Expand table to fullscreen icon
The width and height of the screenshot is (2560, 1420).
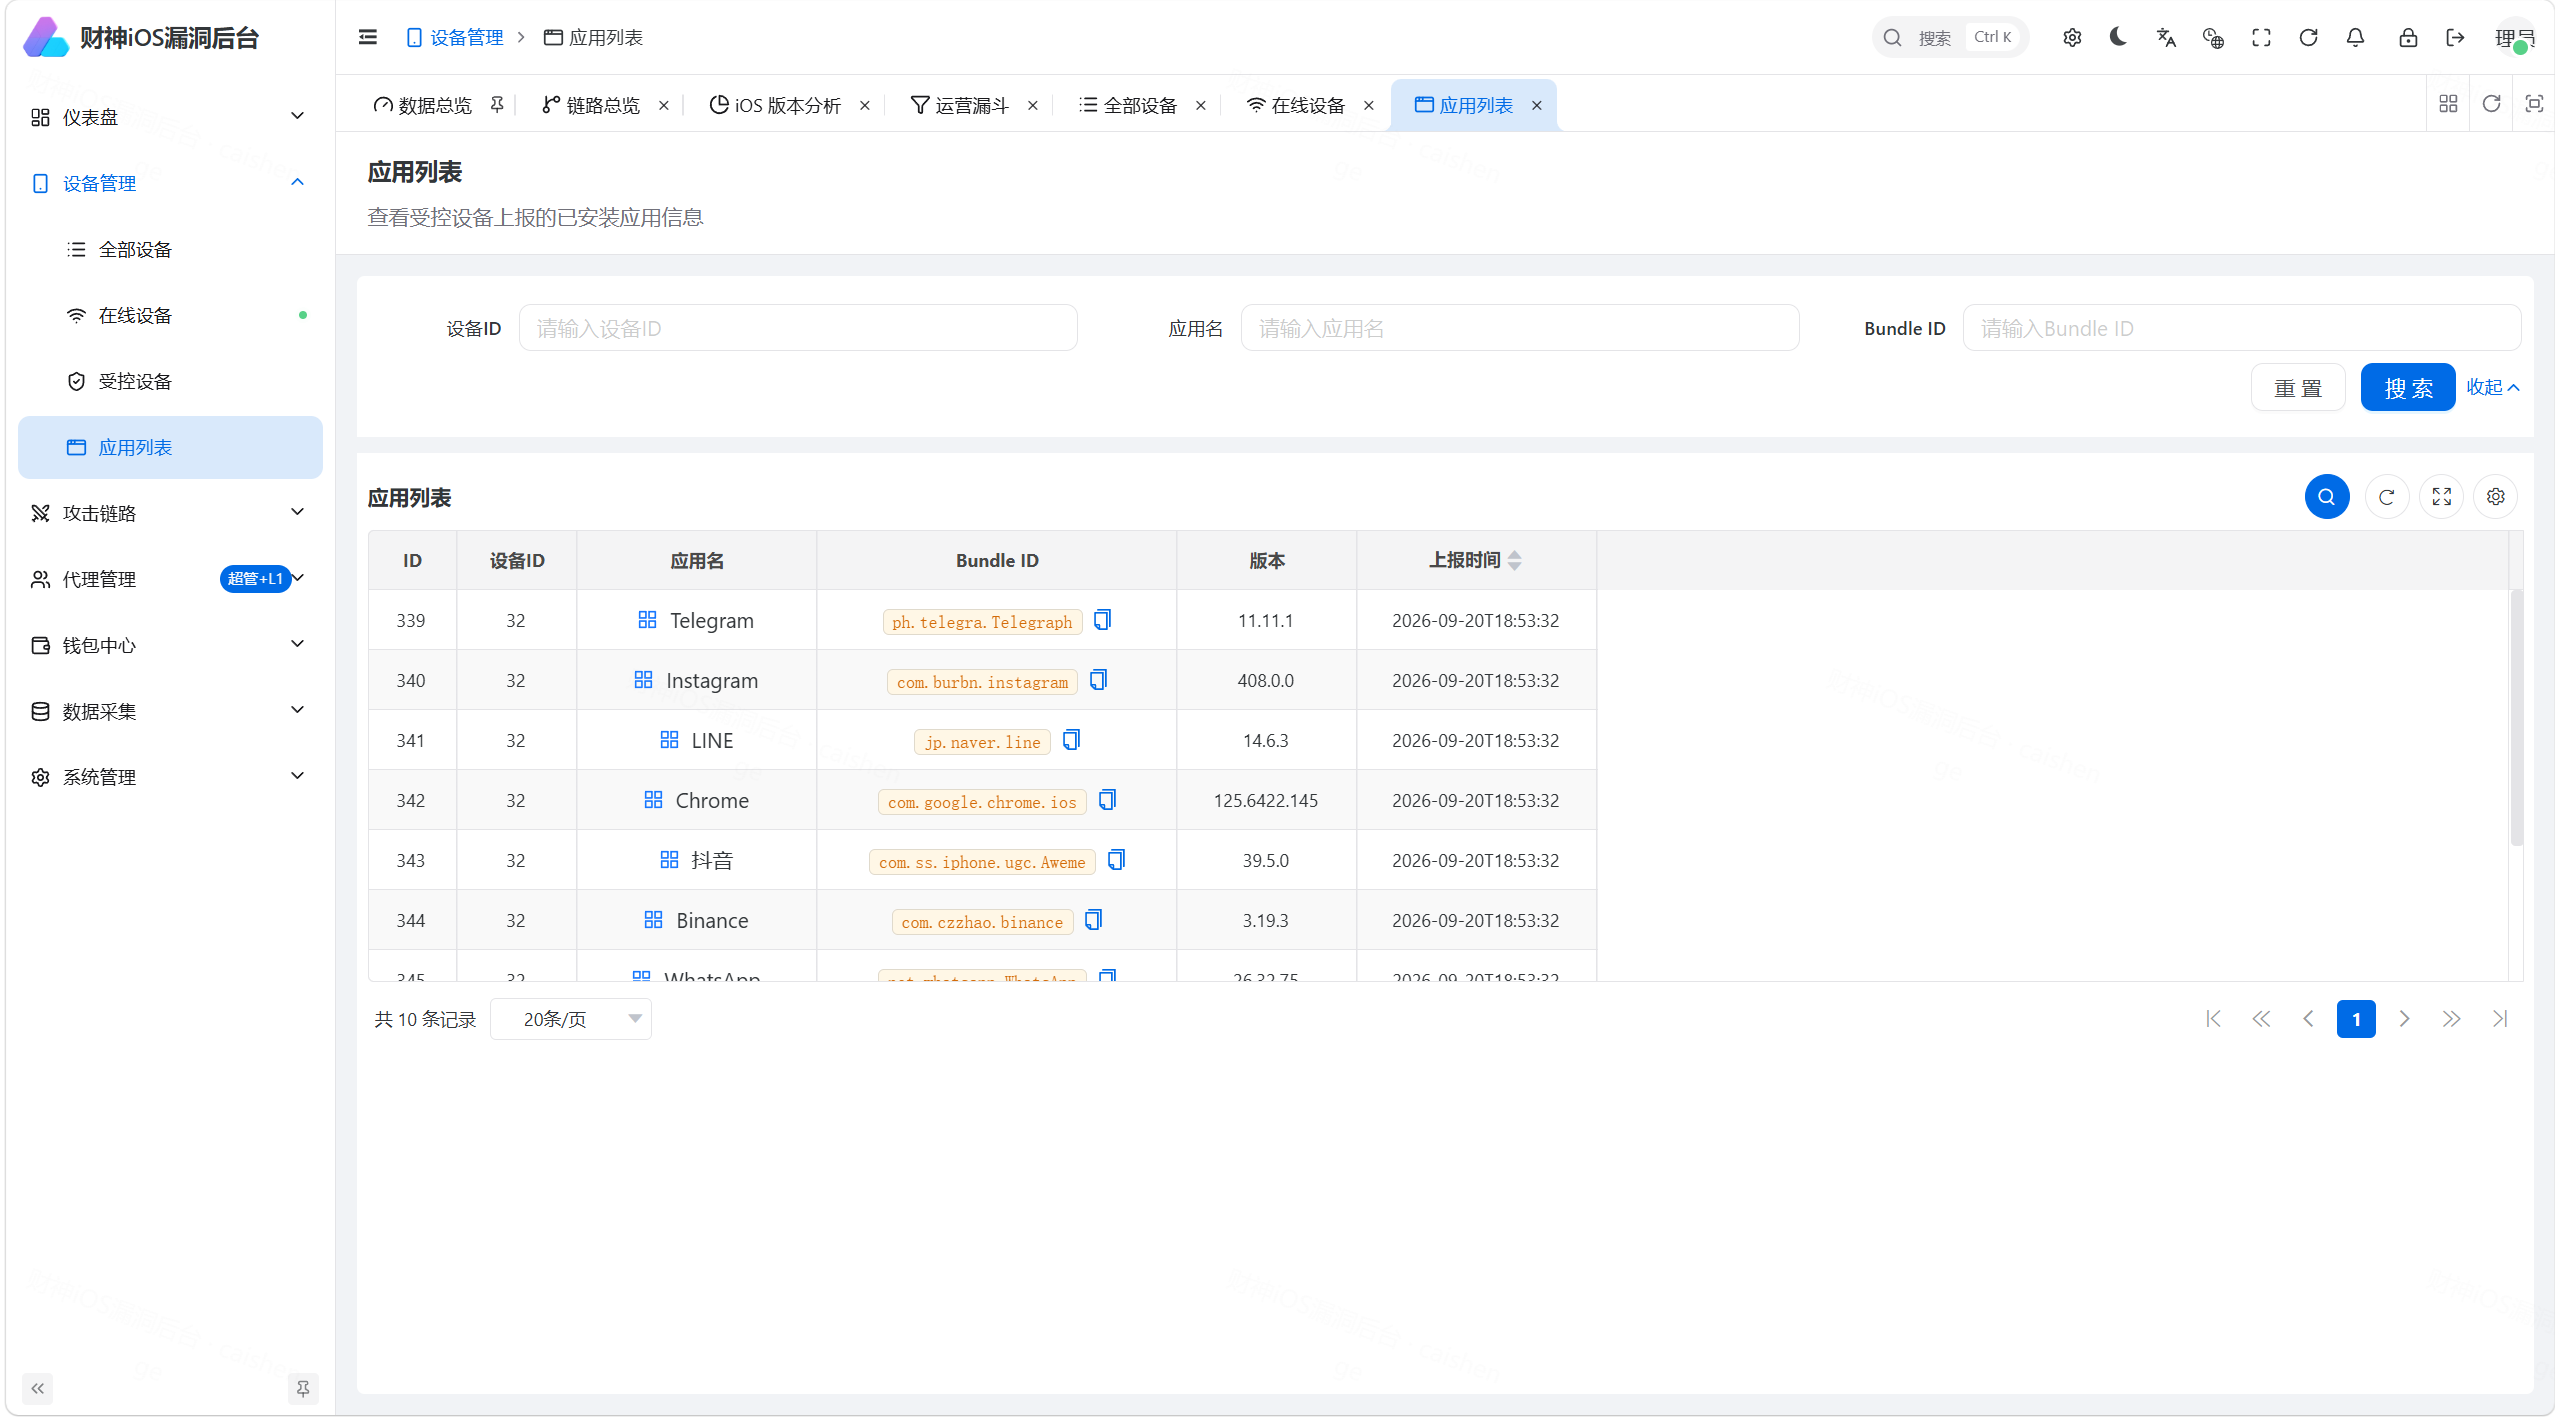pyautogui.click(x=2441, y=497)
